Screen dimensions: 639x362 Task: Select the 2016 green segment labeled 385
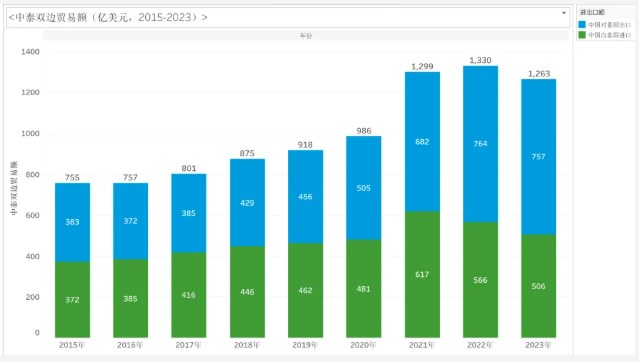(x=130, y=298)
